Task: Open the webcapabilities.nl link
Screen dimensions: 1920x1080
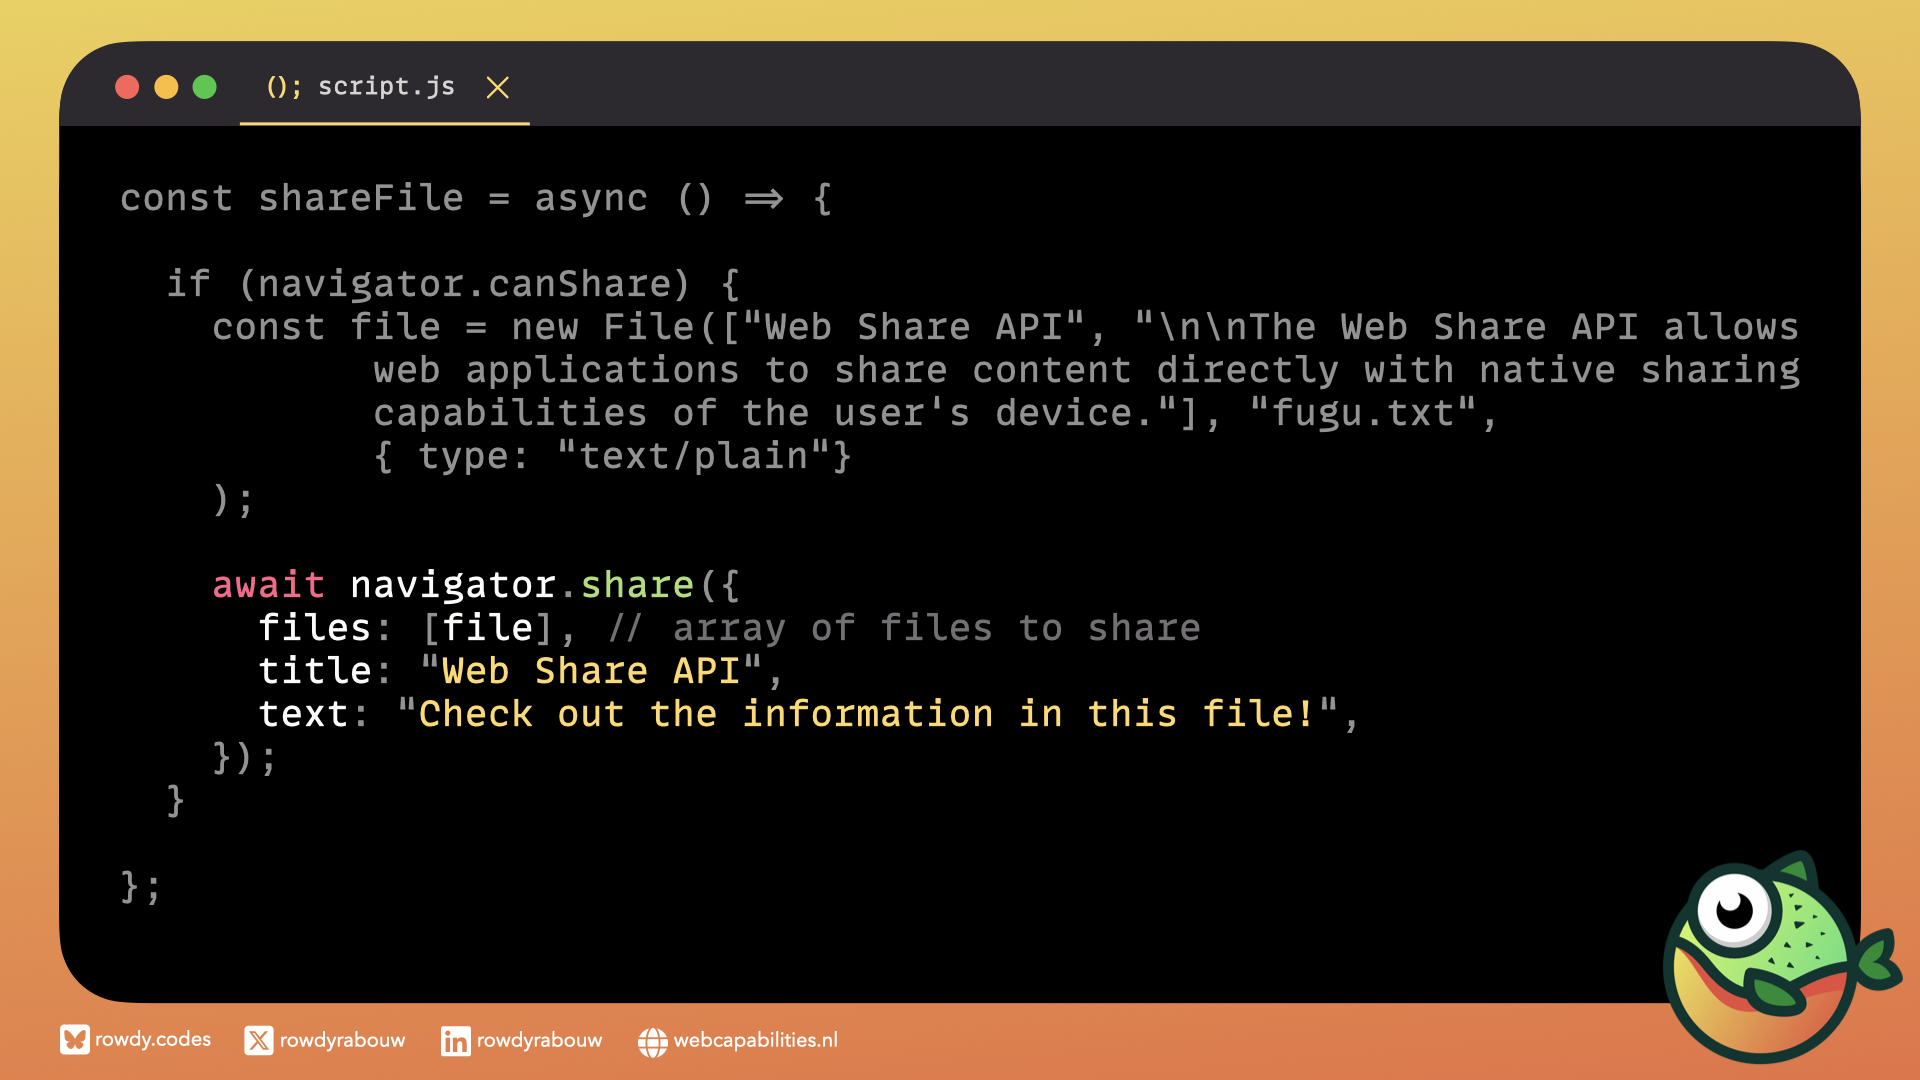Action: click(755, 1041)
